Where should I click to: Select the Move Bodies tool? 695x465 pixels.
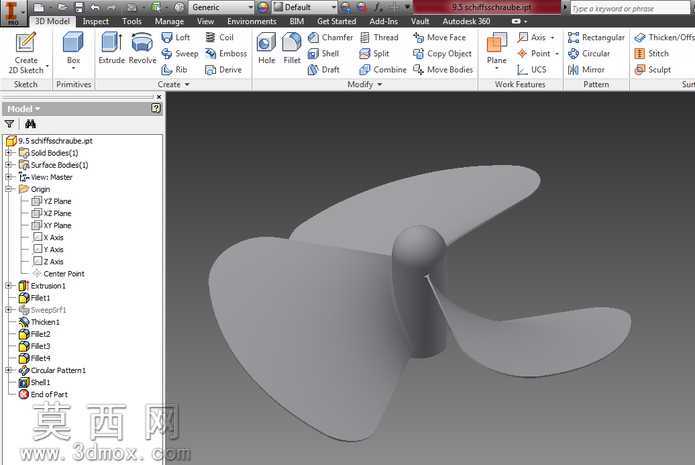[x=443, y=70]
